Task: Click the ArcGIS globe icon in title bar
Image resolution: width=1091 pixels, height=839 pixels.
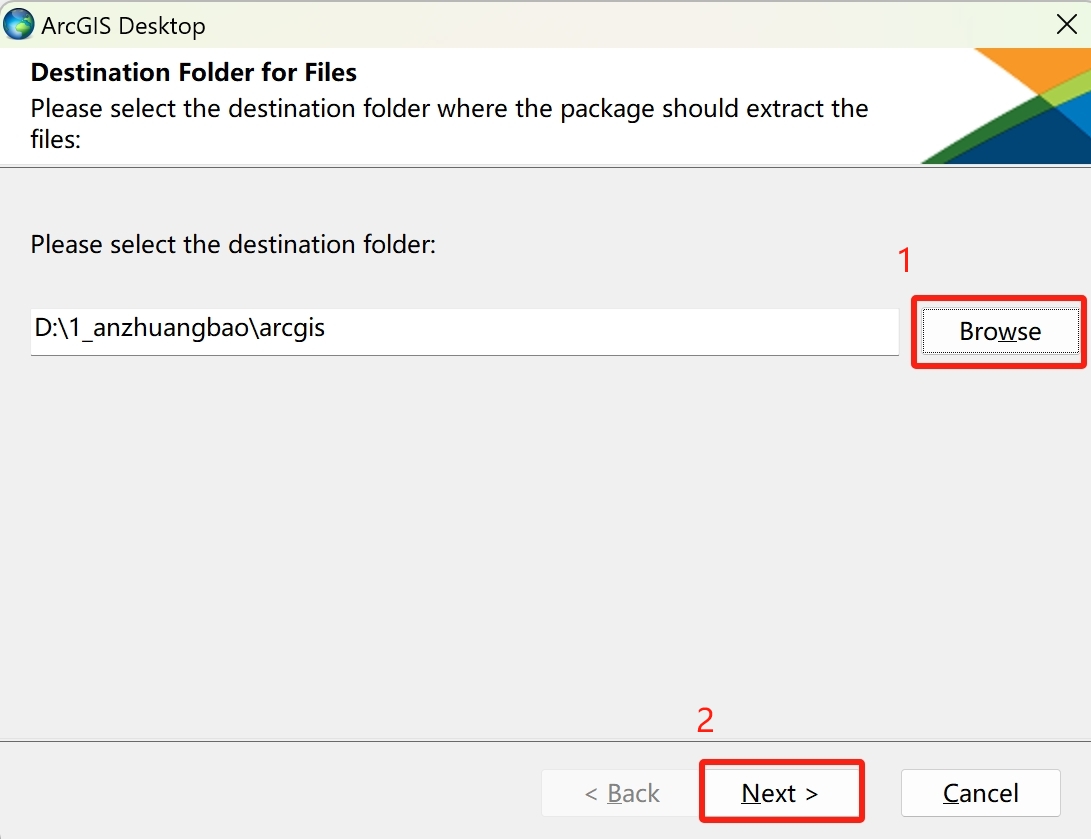Action: click(x=18, y=24)
